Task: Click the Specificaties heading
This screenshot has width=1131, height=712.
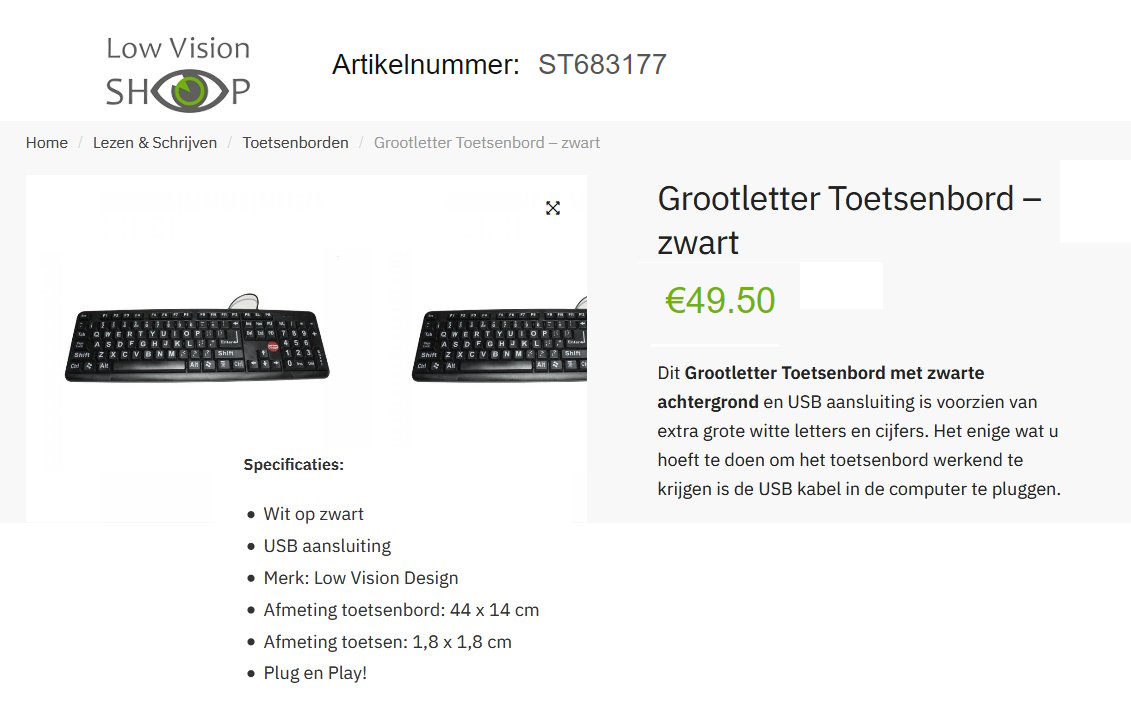Action: point(293,465)
